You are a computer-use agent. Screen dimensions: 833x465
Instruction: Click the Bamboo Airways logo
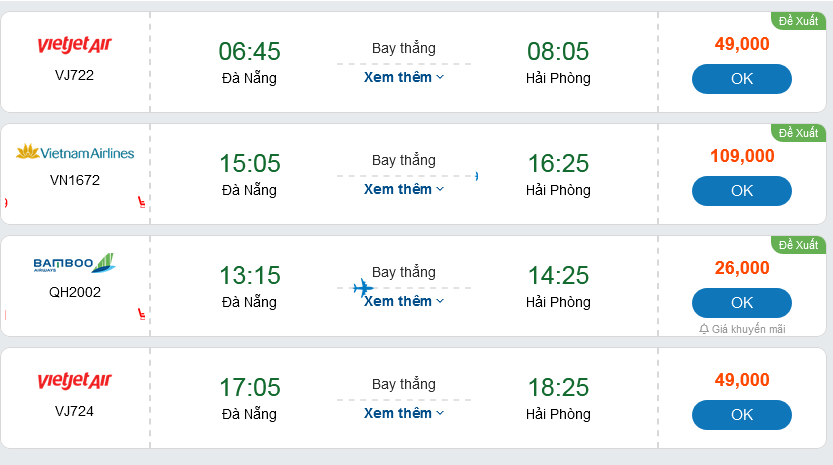[75, 264]
